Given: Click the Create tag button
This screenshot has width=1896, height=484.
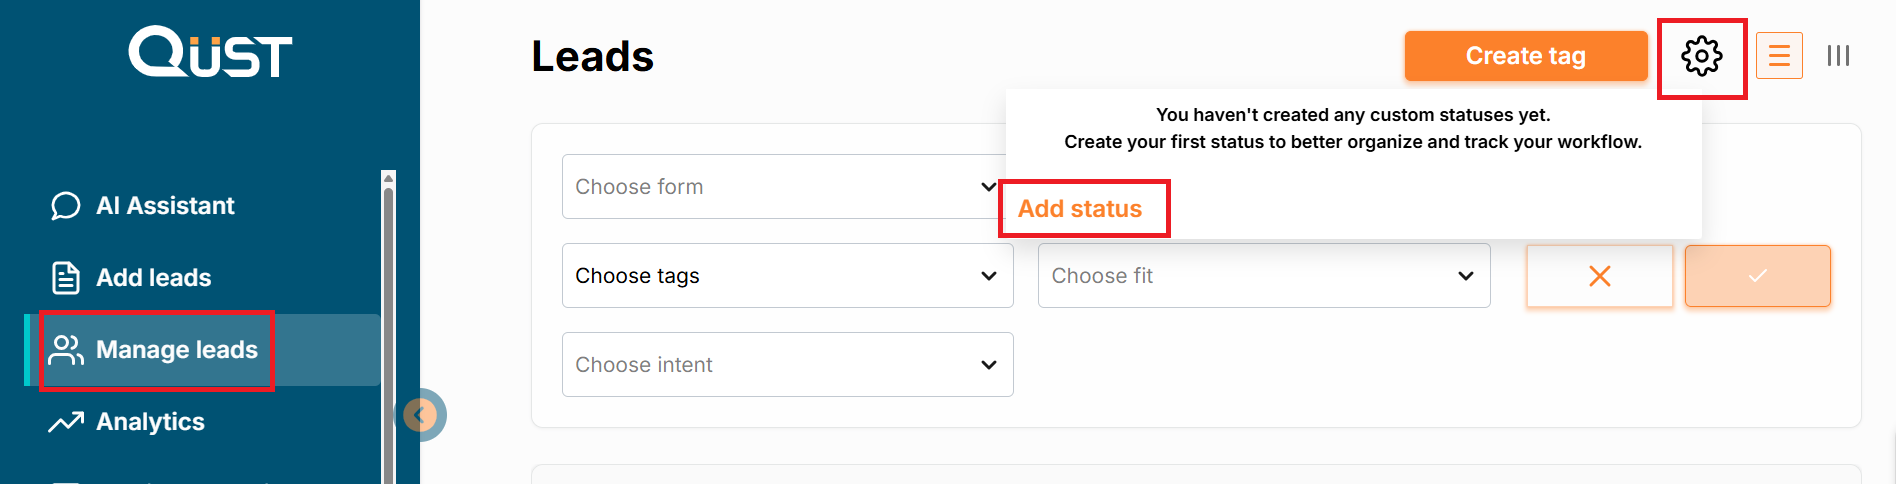Looking at the screenshot, I should coord(1525,56).
